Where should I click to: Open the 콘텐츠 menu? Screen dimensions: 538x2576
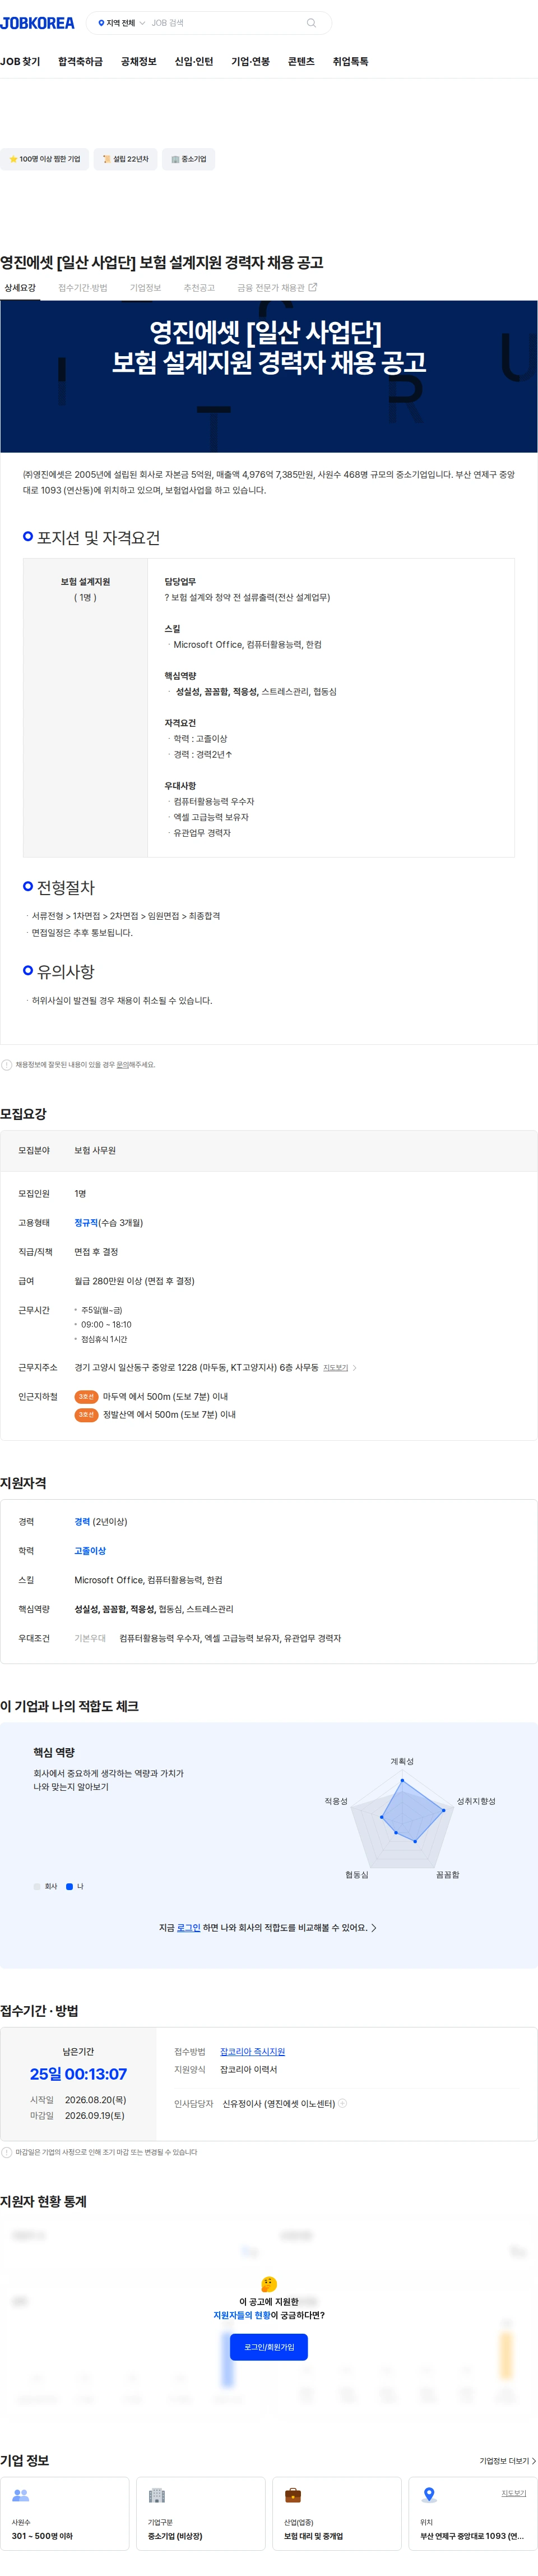point(301,61)
